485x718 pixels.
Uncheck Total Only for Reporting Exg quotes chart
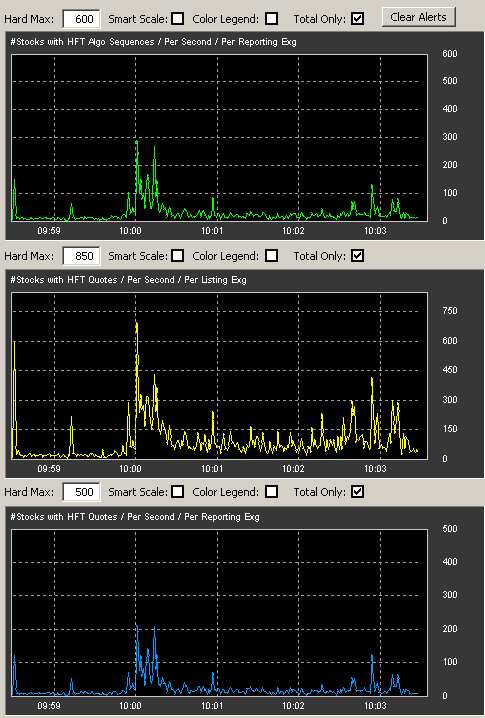[x=358, y=492]
